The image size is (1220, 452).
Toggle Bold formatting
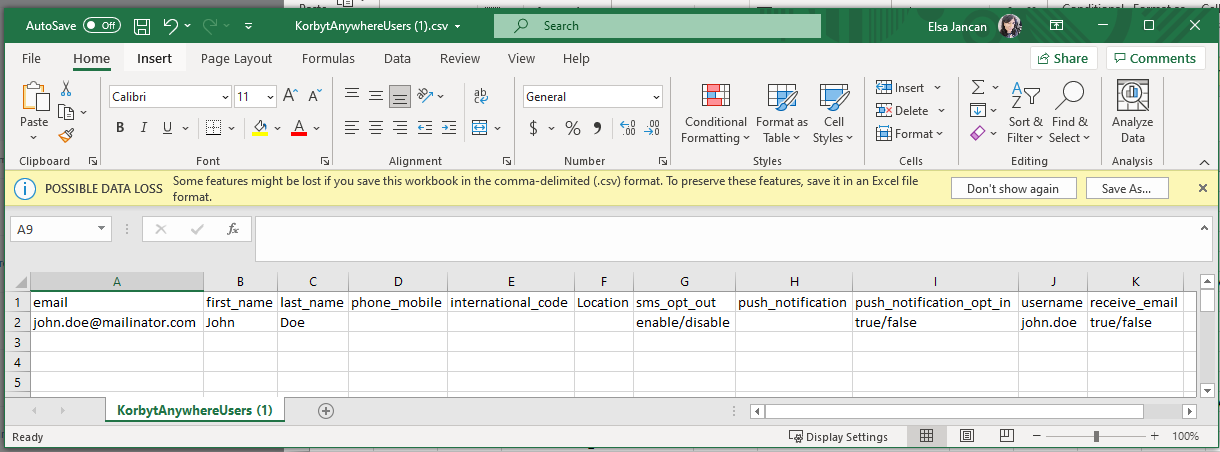[120, 128]
